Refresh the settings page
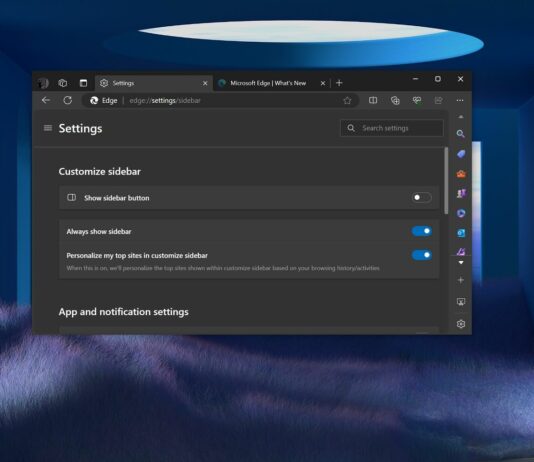The height and width of the screenshot is (462, 534). [x=67, y=100]
